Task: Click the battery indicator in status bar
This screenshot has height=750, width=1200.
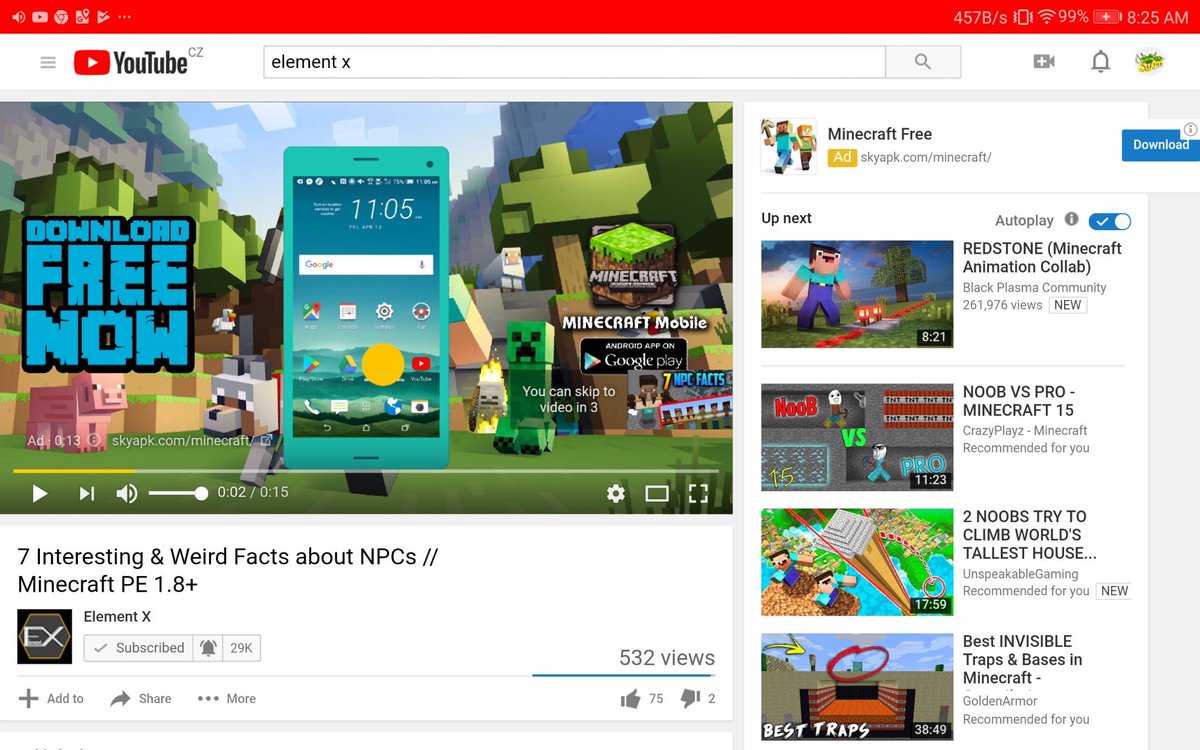Action: 1107,17
